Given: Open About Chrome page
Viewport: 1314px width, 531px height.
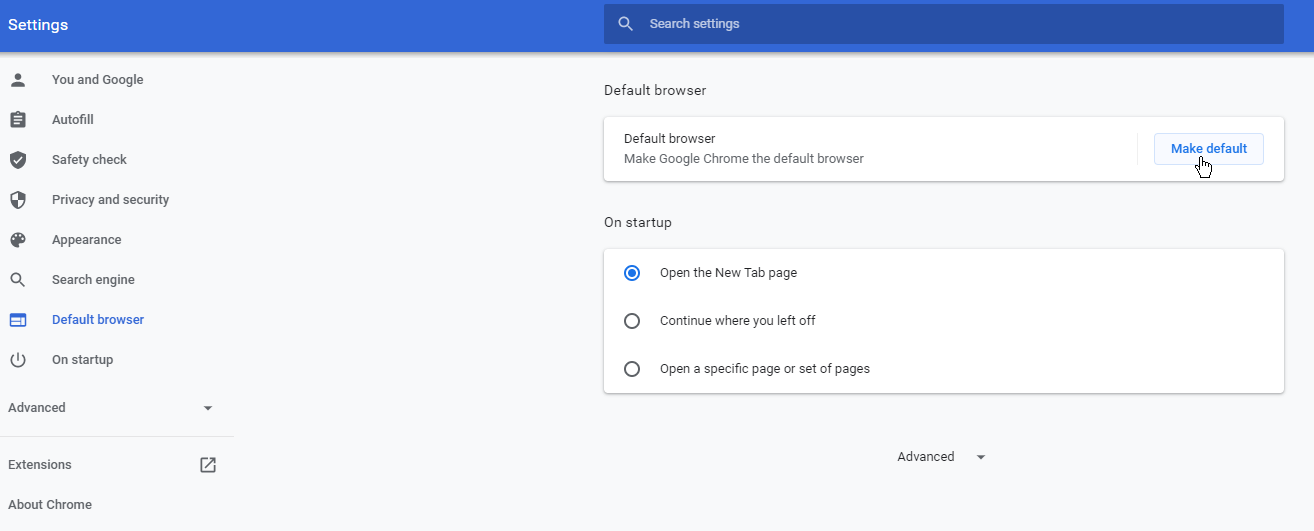Looking at the screenshot, I should [x=50, y=505].
